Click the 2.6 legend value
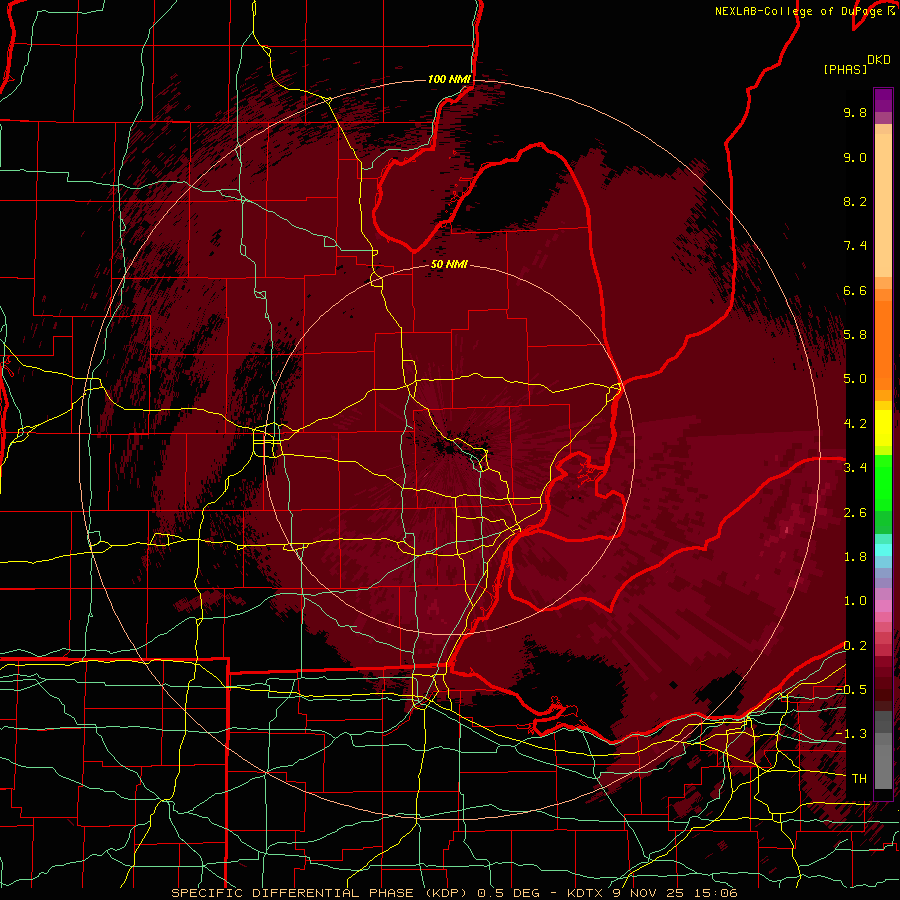 point(855,513)
